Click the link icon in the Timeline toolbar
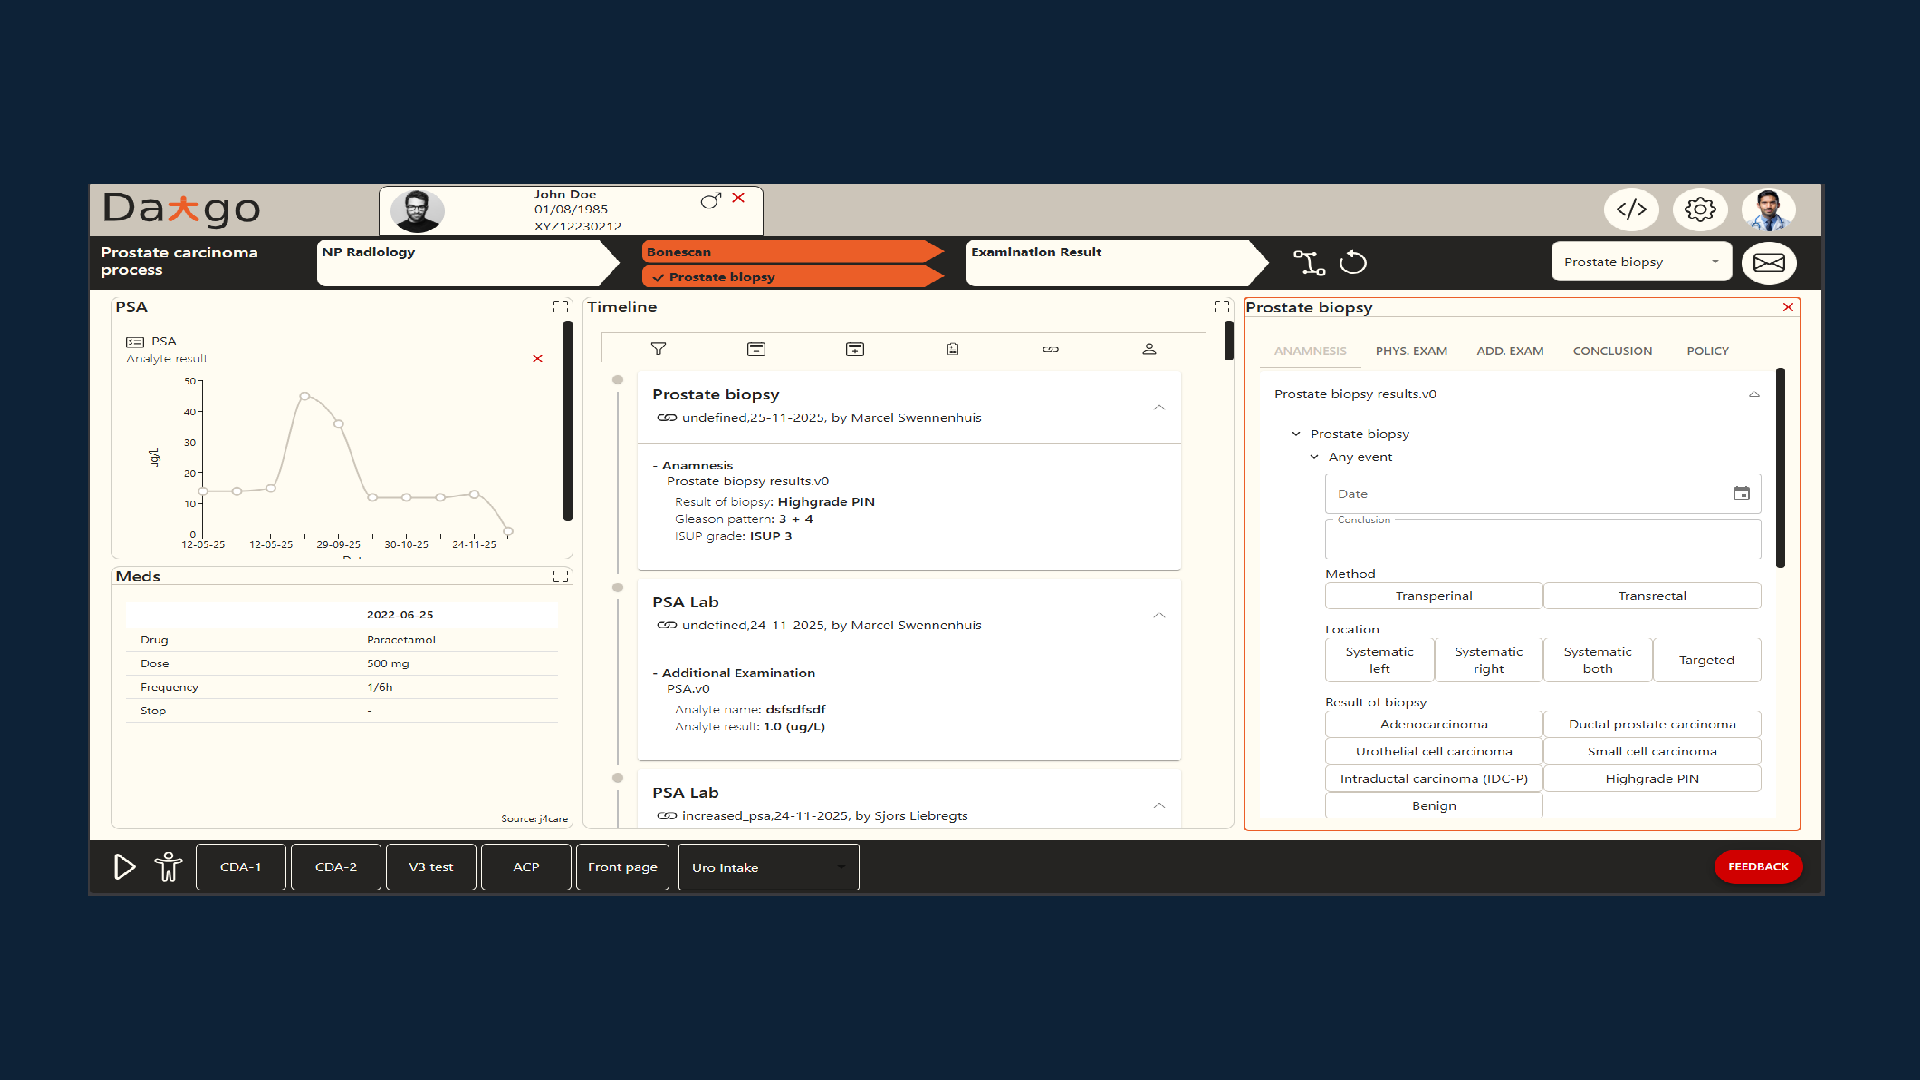The height and width of the screenshot is (1080, 1920). click(x=1050, y=349)
